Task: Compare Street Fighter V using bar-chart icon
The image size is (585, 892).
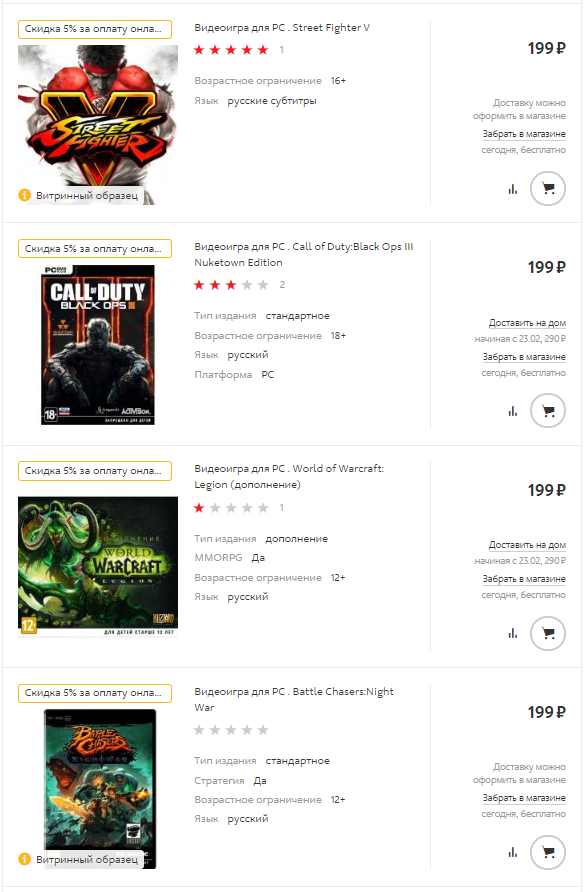Action: click(513, 189)
